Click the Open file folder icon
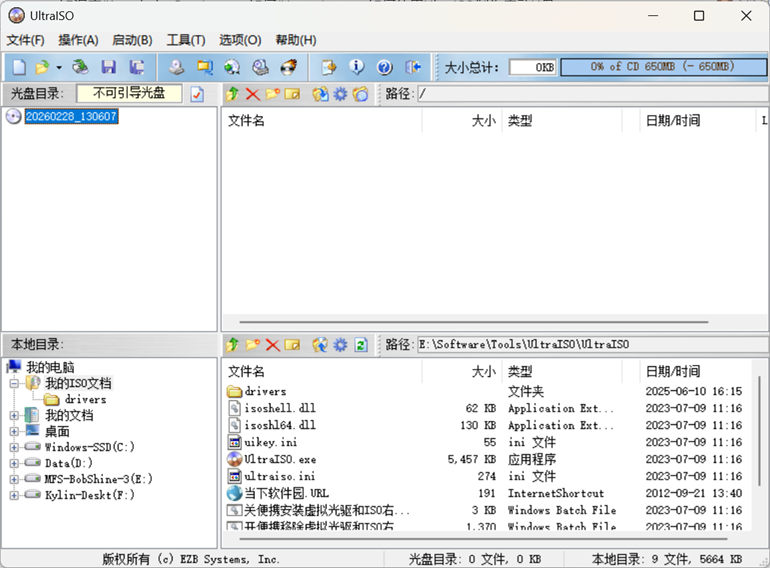The image size is (770, 568). tap(42, 67)
